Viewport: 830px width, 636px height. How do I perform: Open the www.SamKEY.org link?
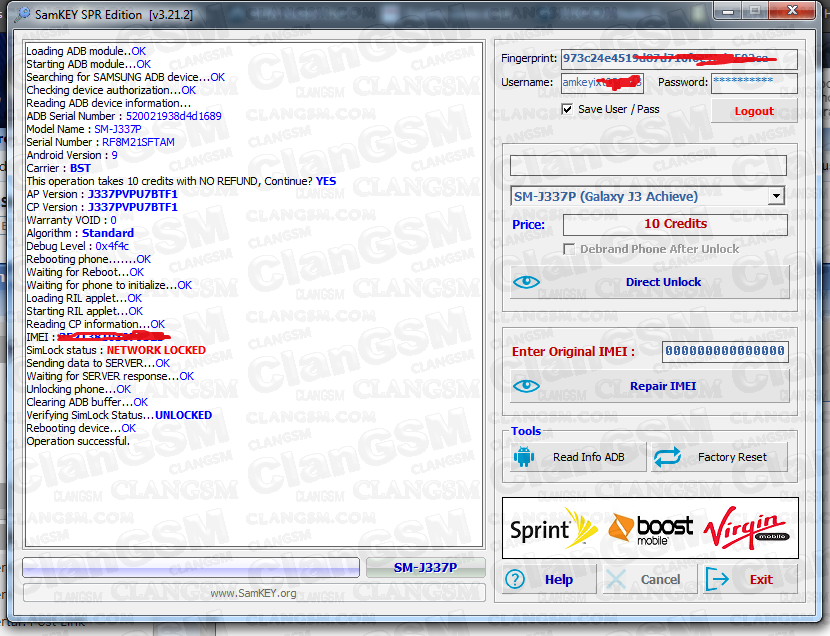(x=254, y=593)
